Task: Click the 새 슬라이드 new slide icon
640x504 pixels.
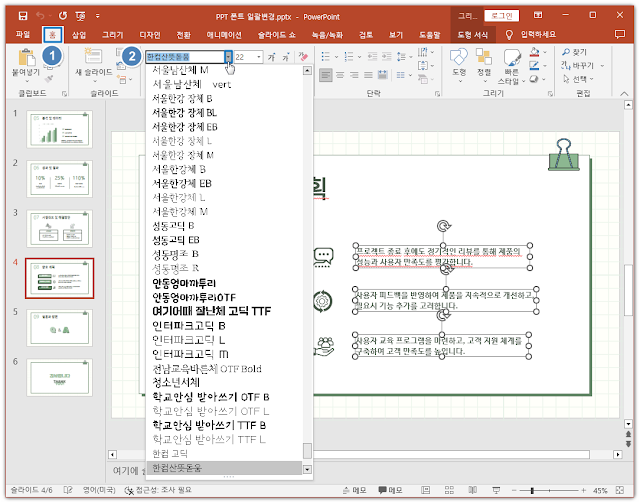Action: point(93,56)
